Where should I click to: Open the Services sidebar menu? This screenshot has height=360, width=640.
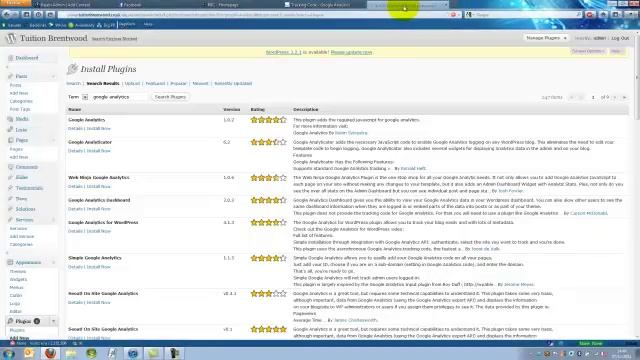24,220
